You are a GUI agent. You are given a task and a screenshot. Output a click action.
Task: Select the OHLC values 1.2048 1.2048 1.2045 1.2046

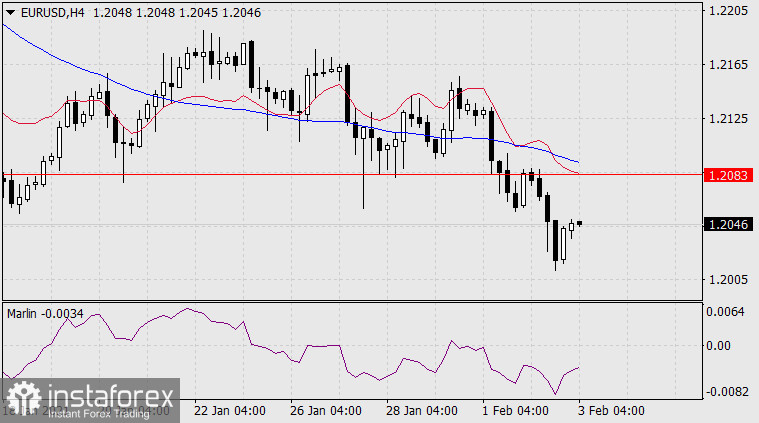(177, 13)
